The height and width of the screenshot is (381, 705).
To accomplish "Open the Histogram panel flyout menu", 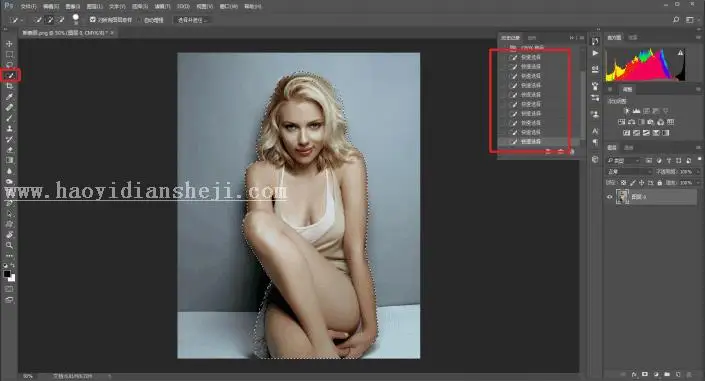I will [698, 38].
